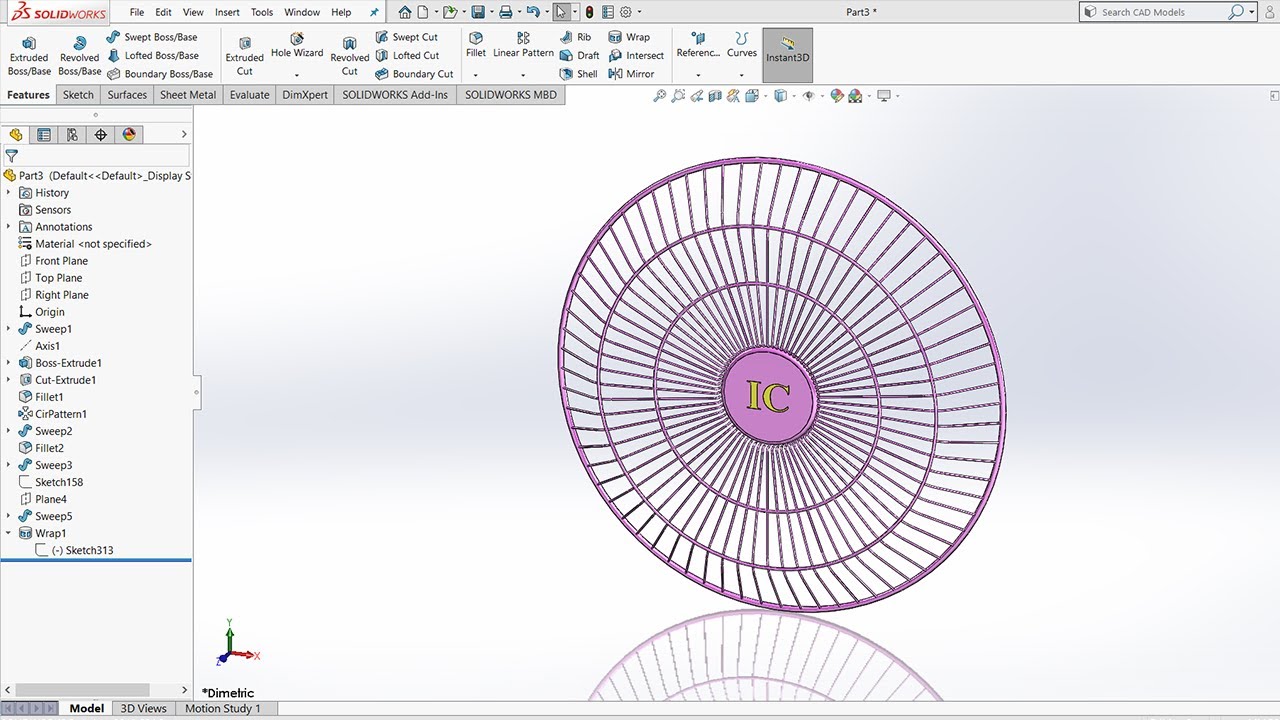The width and height of the screenshot is (1280, 720).
Task: Collapse the Wrap1 feature node
Action: [9, 533]
